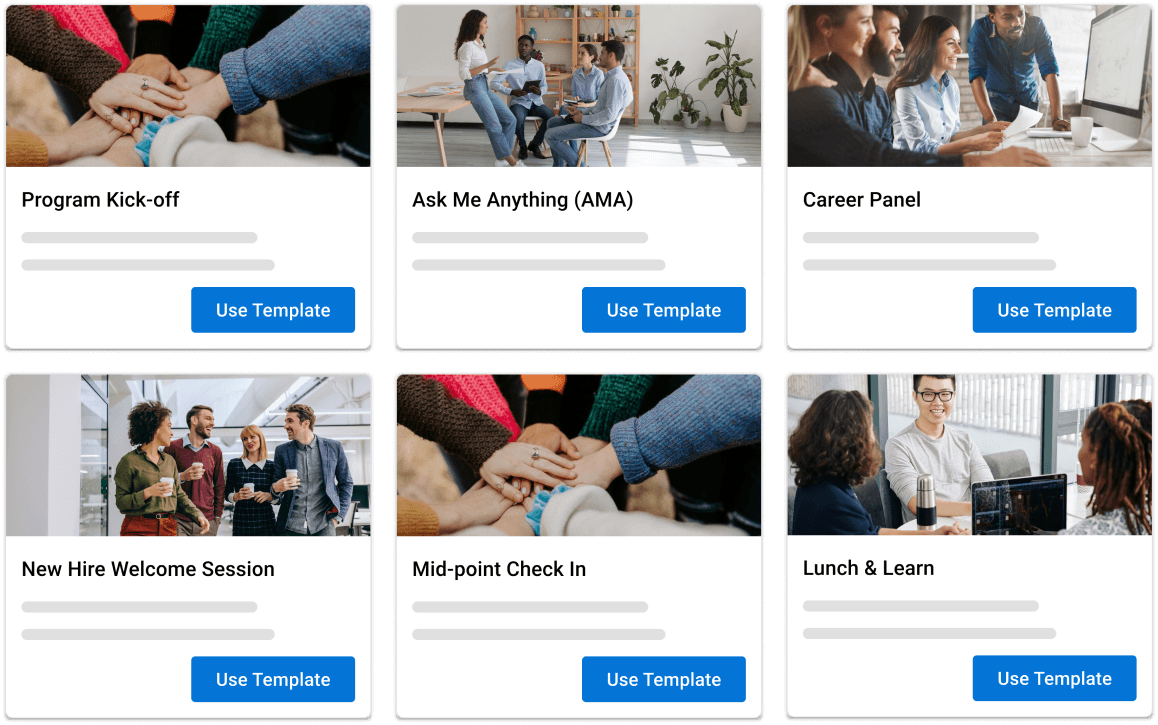Open the Lunch & Learn laptop meeting photo
Viewport: 1158px width, 725px height.
[970, 454]
